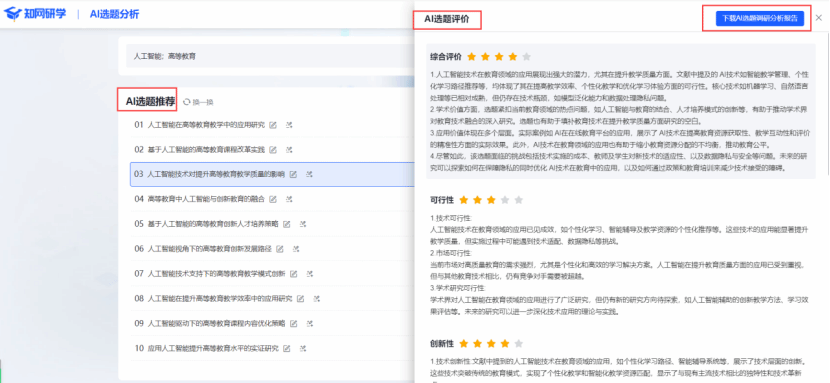830x383 pixels.
Task: Click evaluation icon after topic 06 edit icon
Action: (296, 249)
